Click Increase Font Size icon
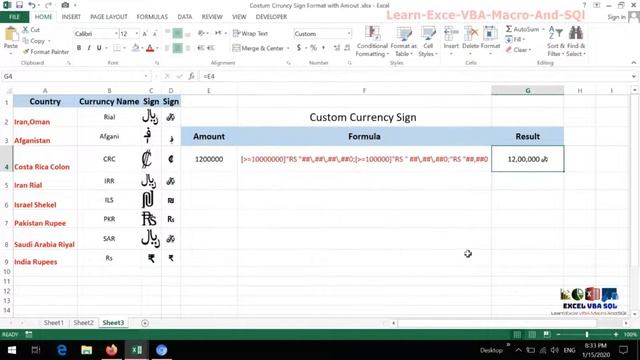This screenshot has width=640, height=360. 144,34
